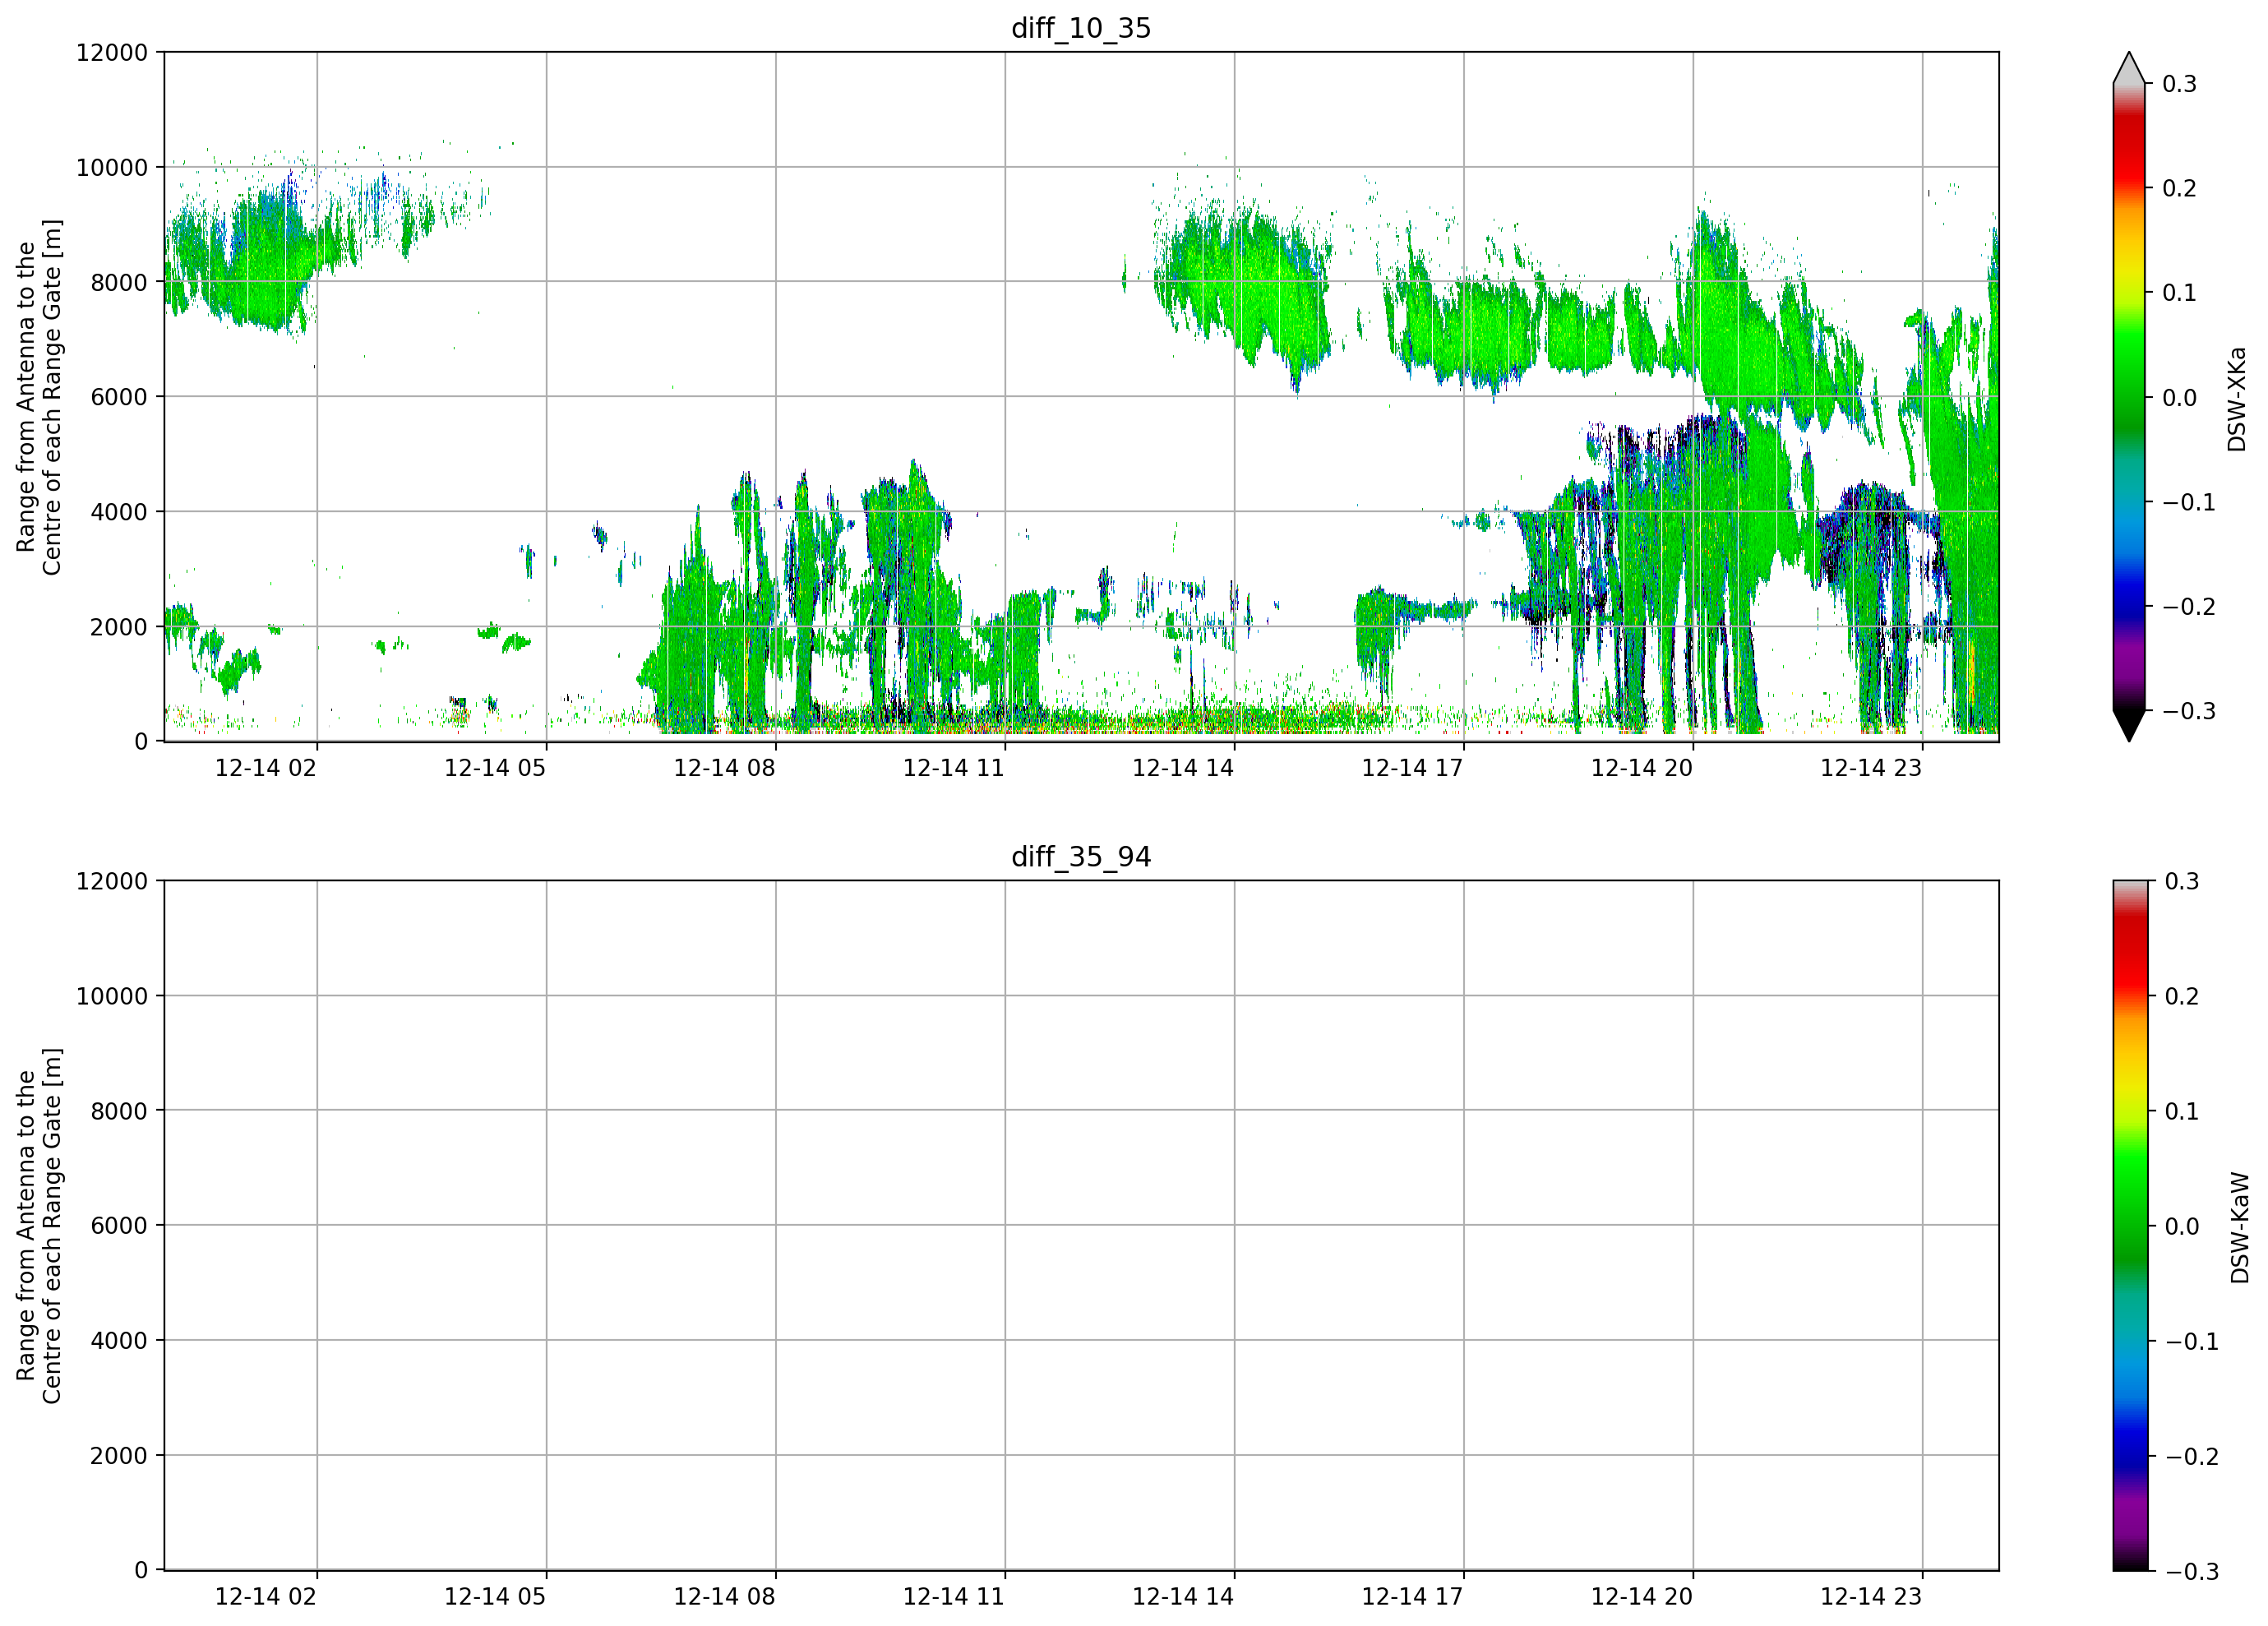Click the "0.0" tick on DSW-KaW colorbar

click(2181, 1226)
